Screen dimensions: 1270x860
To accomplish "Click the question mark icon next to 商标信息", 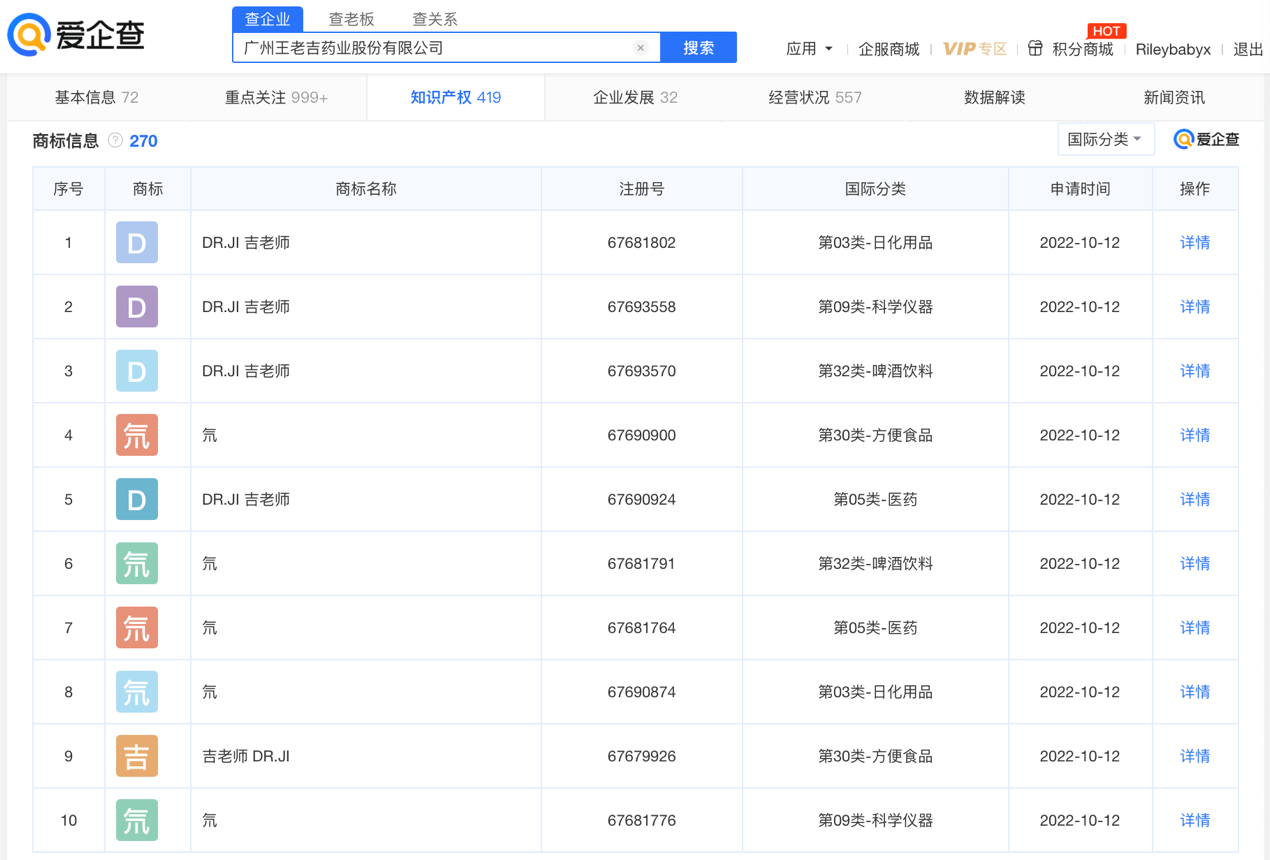I will (x=115, y=141).
